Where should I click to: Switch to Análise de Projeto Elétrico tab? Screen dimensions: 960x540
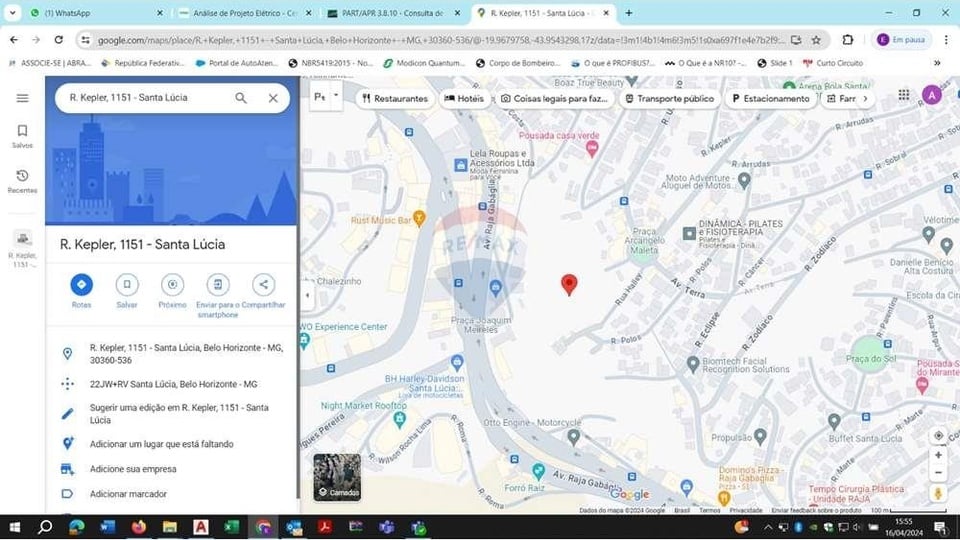(x=244, y=13)
